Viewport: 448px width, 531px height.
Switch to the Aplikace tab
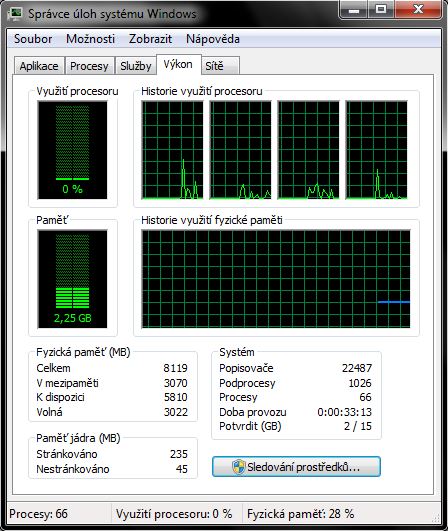39,66
